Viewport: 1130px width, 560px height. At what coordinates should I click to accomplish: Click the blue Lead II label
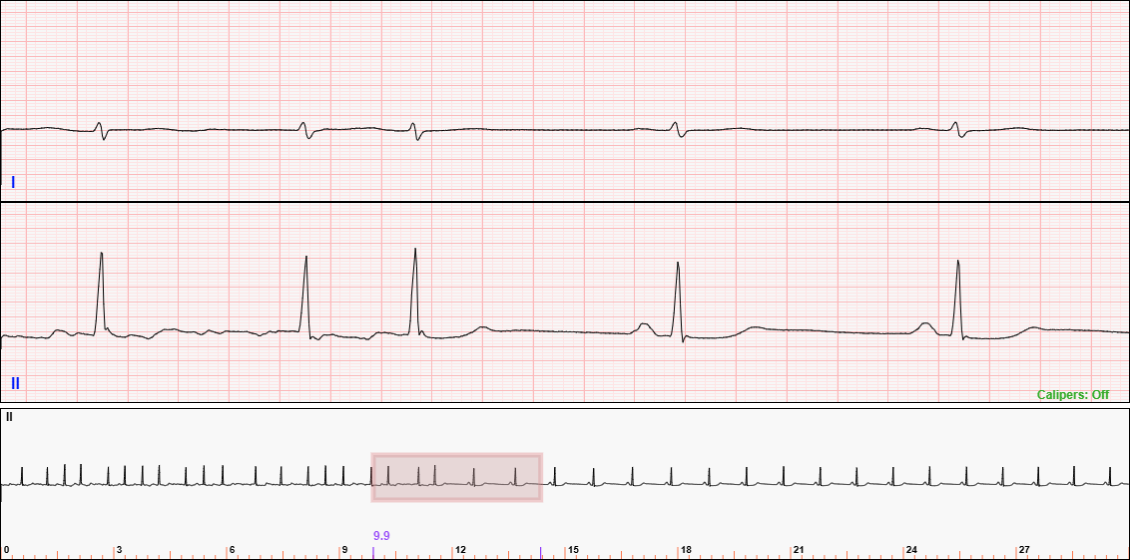tap(15, 383)
